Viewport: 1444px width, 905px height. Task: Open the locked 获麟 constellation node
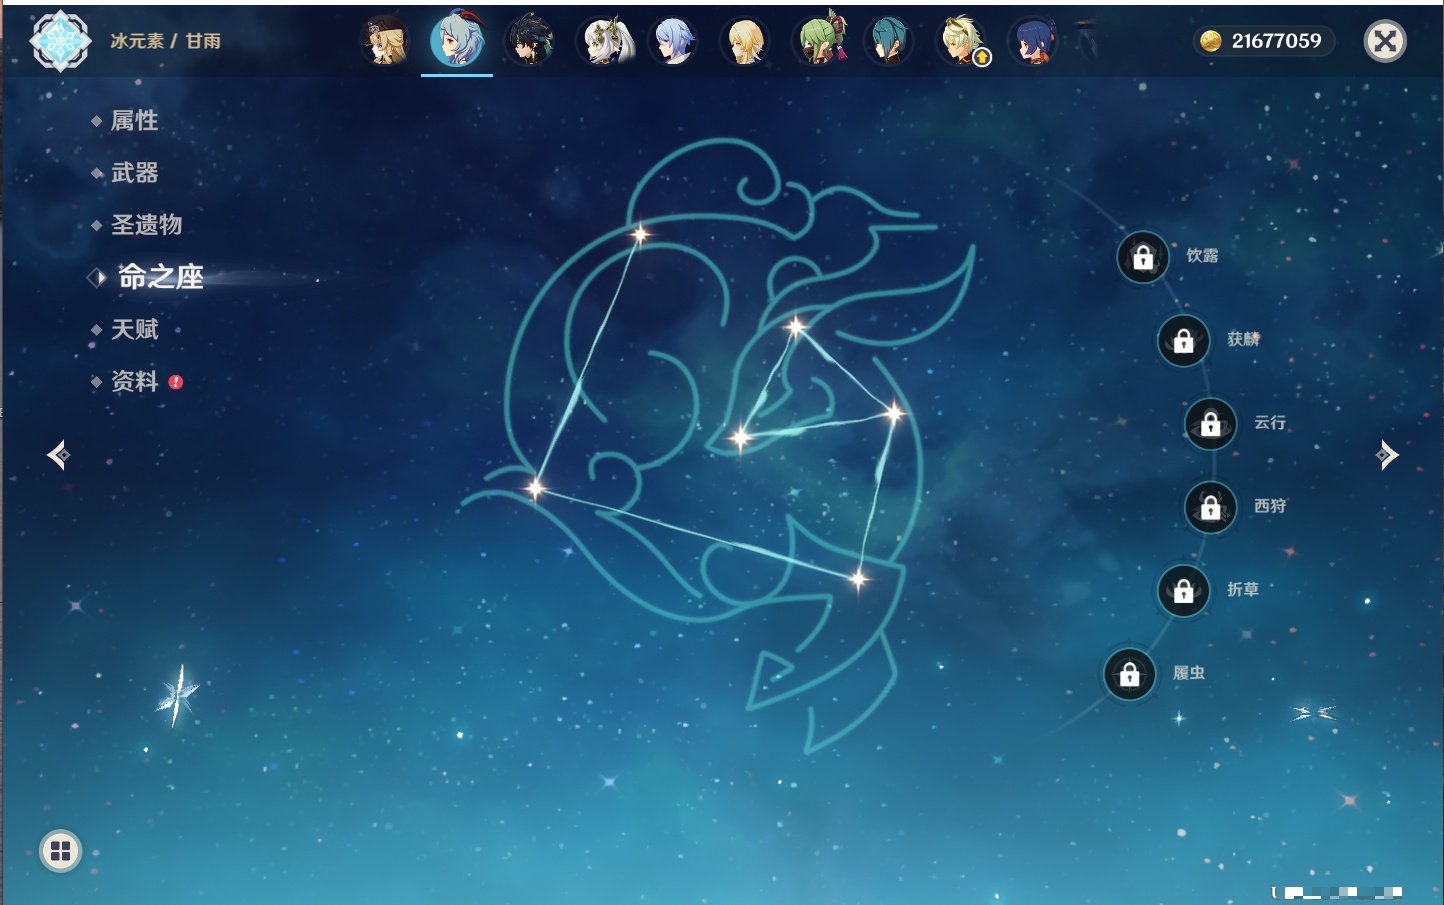[x=1184, y=340]
